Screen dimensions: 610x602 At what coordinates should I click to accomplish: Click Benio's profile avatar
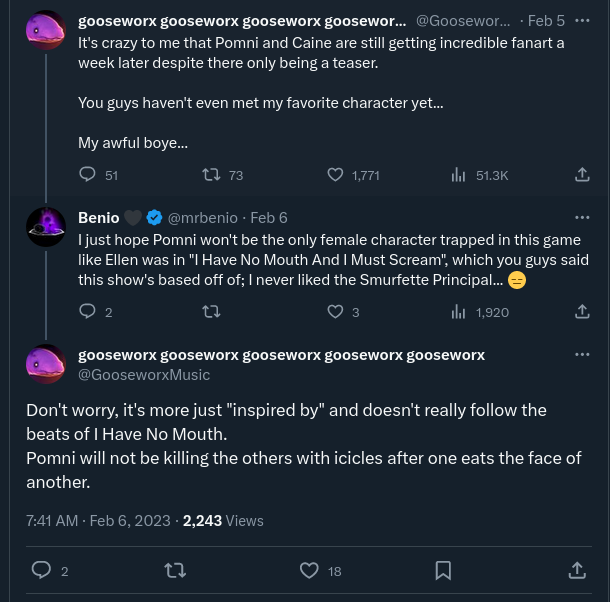click(x=46, y=228)
